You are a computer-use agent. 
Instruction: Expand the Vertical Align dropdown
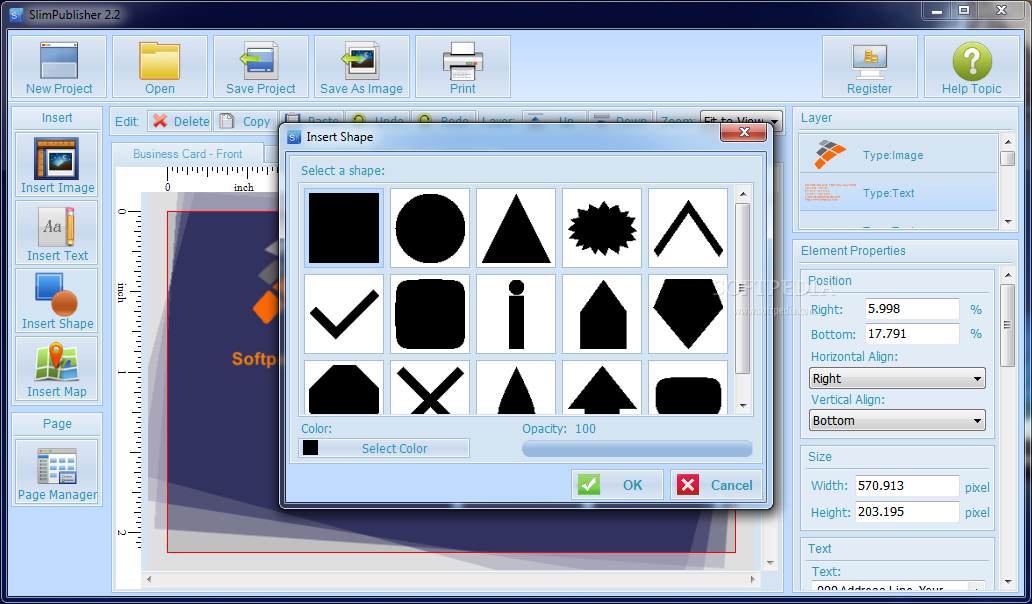(x=897, y=421)
